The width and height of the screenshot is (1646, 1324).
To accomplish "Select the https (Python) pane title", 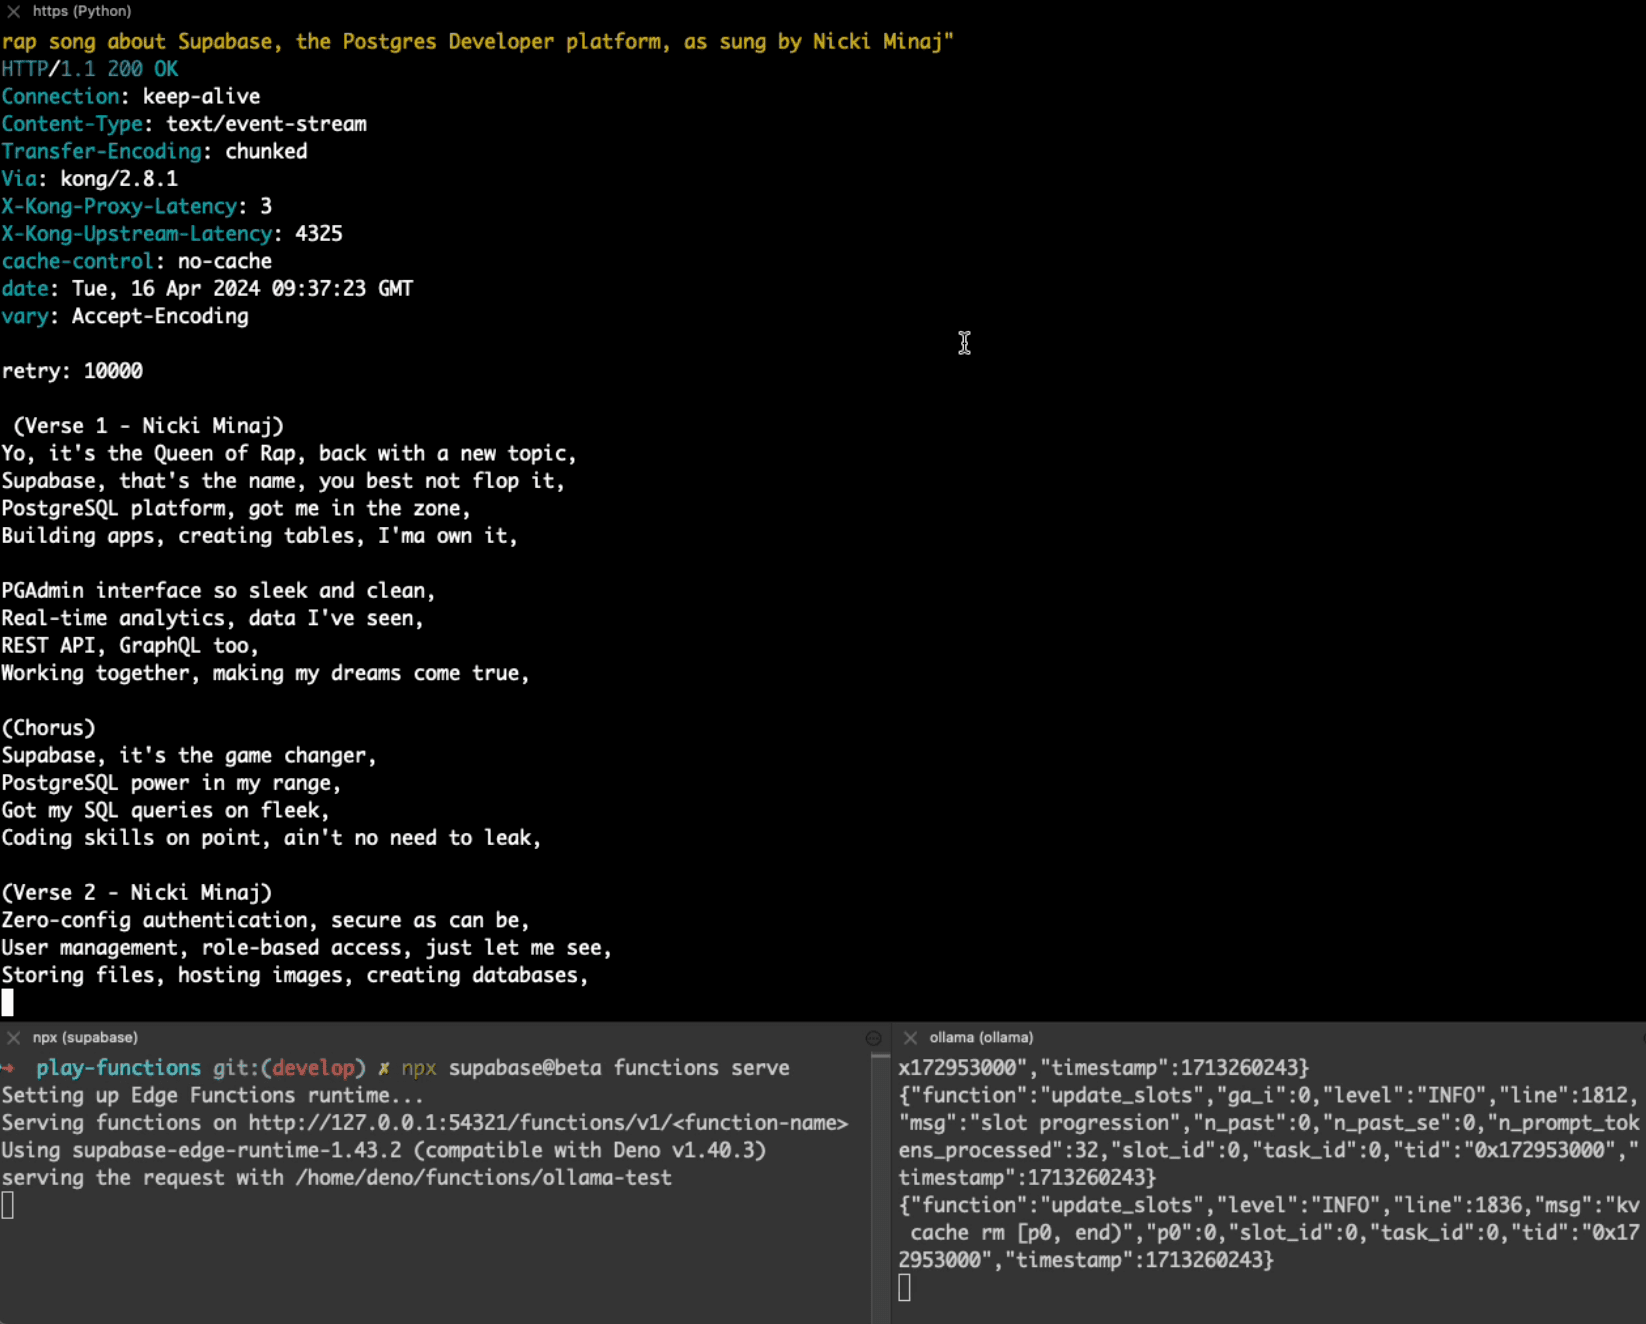I will tap(82, 12).
